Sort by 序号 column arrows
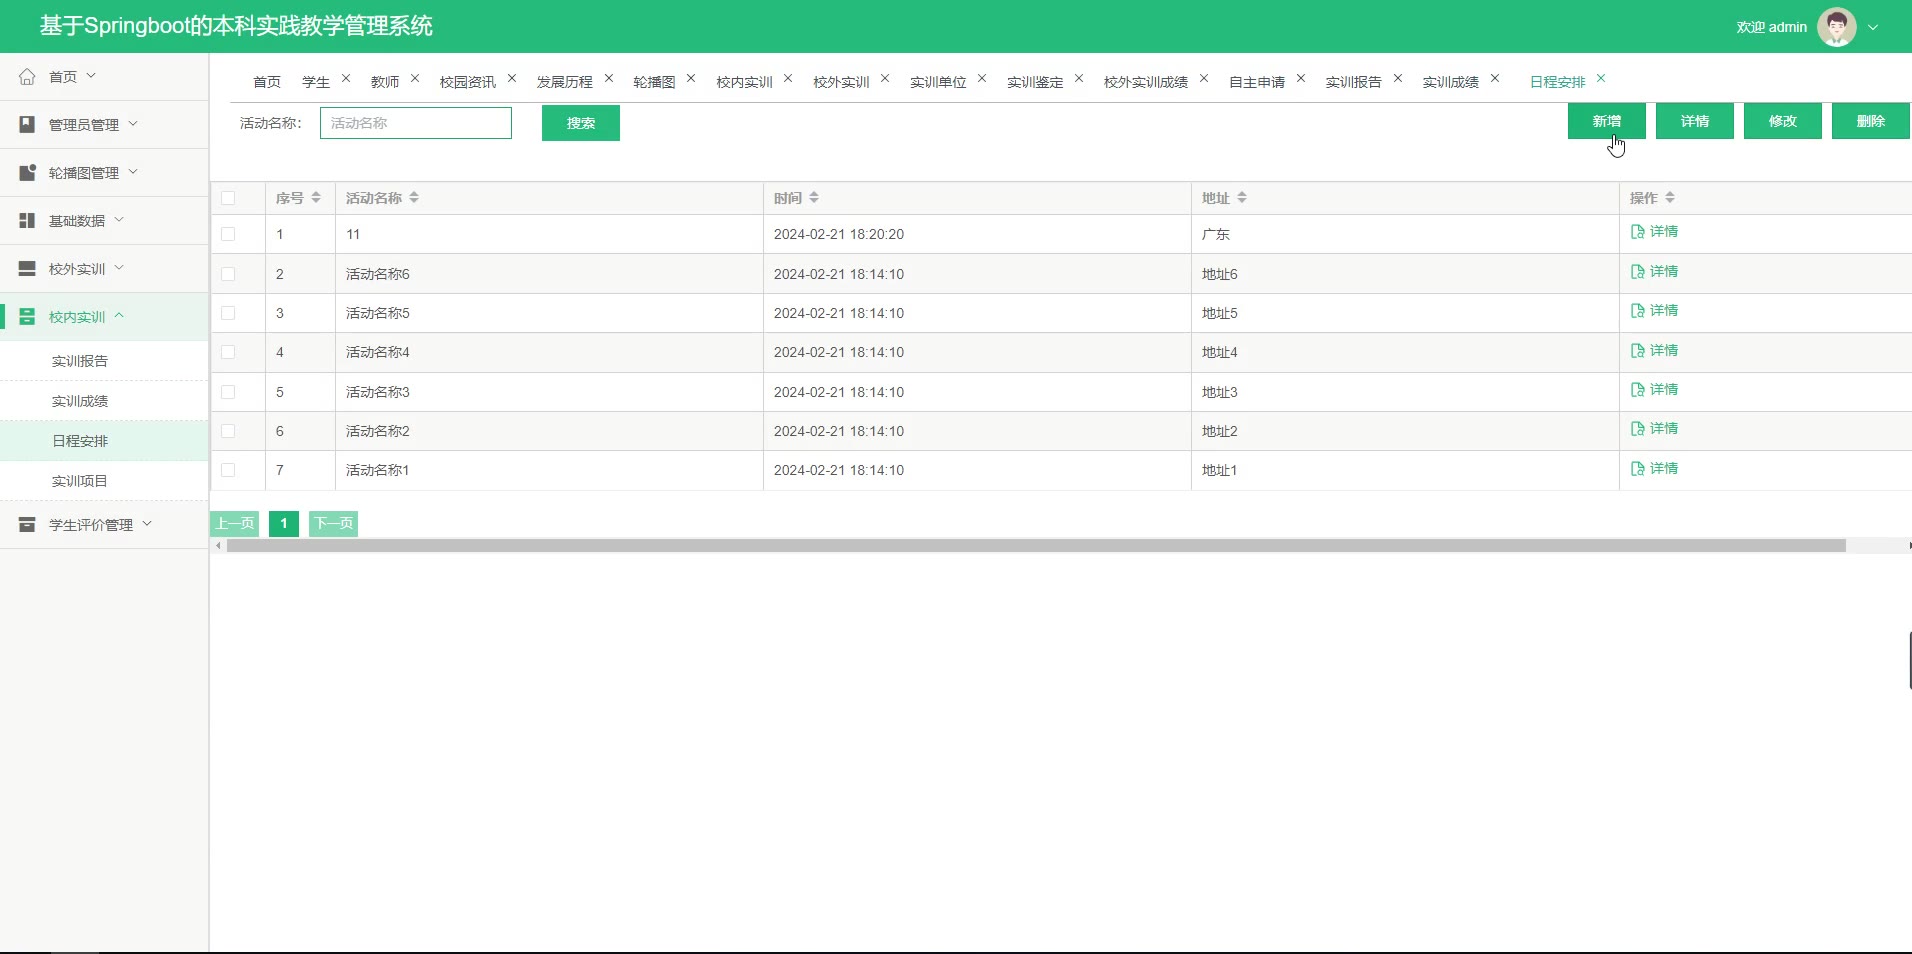 click(x=316, y=198)
